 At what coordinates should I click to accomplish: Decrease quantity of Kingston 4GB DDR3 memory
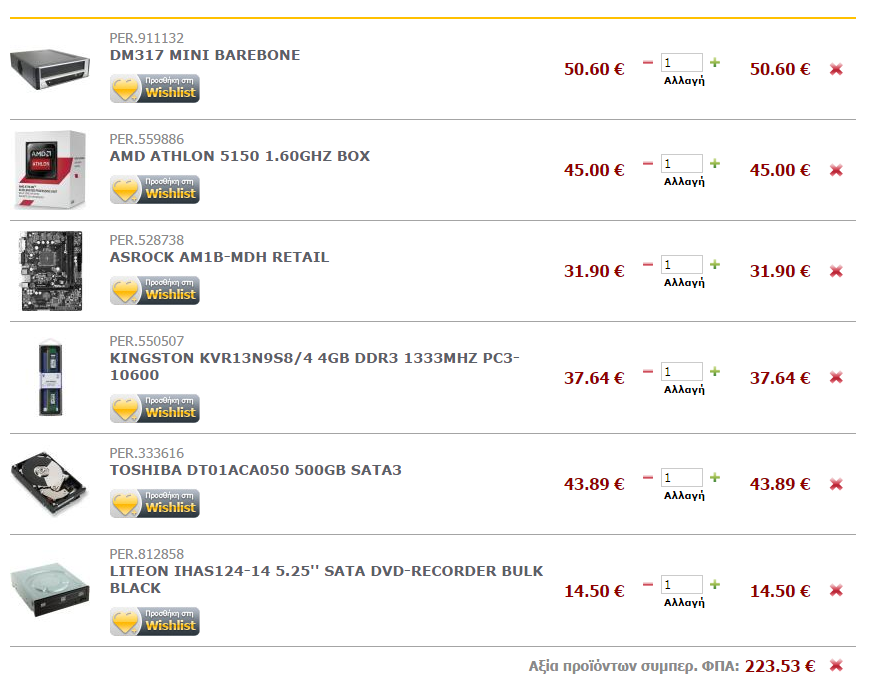coord(647,371)
